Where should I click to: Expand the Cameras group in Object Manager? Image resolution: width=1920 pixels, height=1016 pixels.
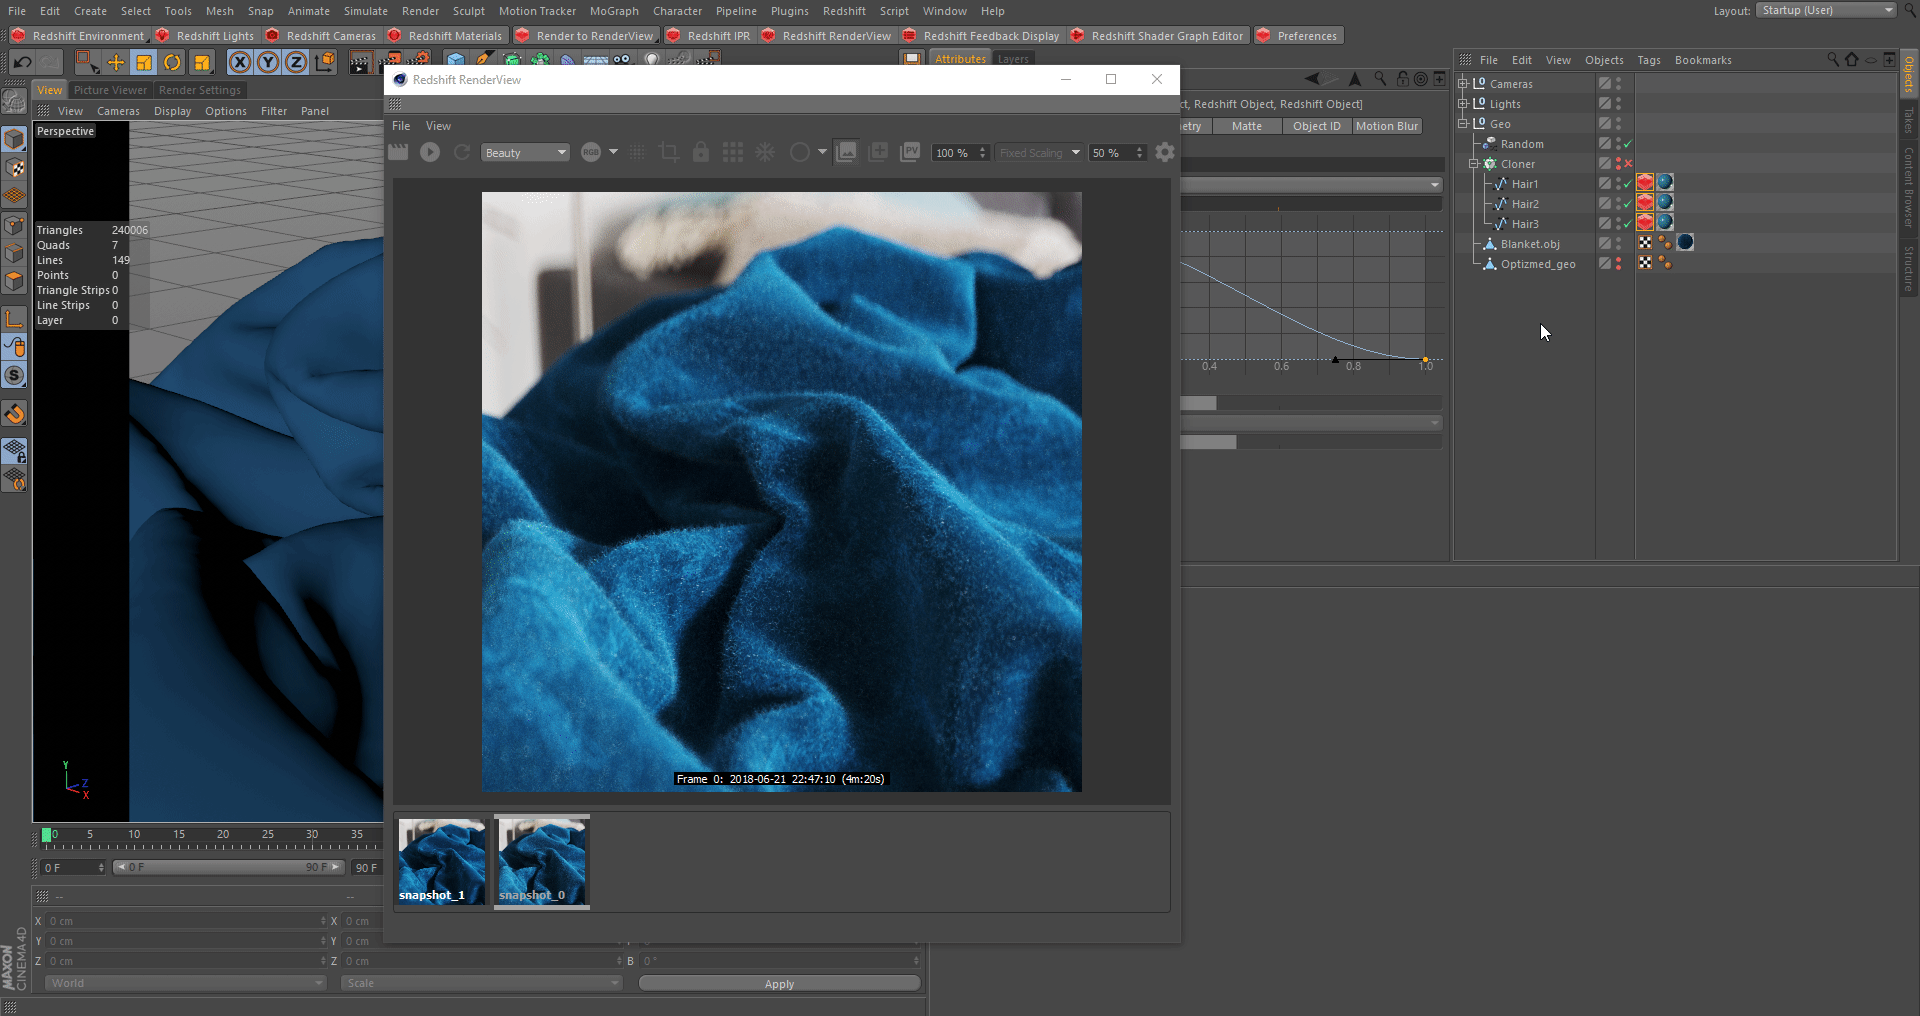1463,84
